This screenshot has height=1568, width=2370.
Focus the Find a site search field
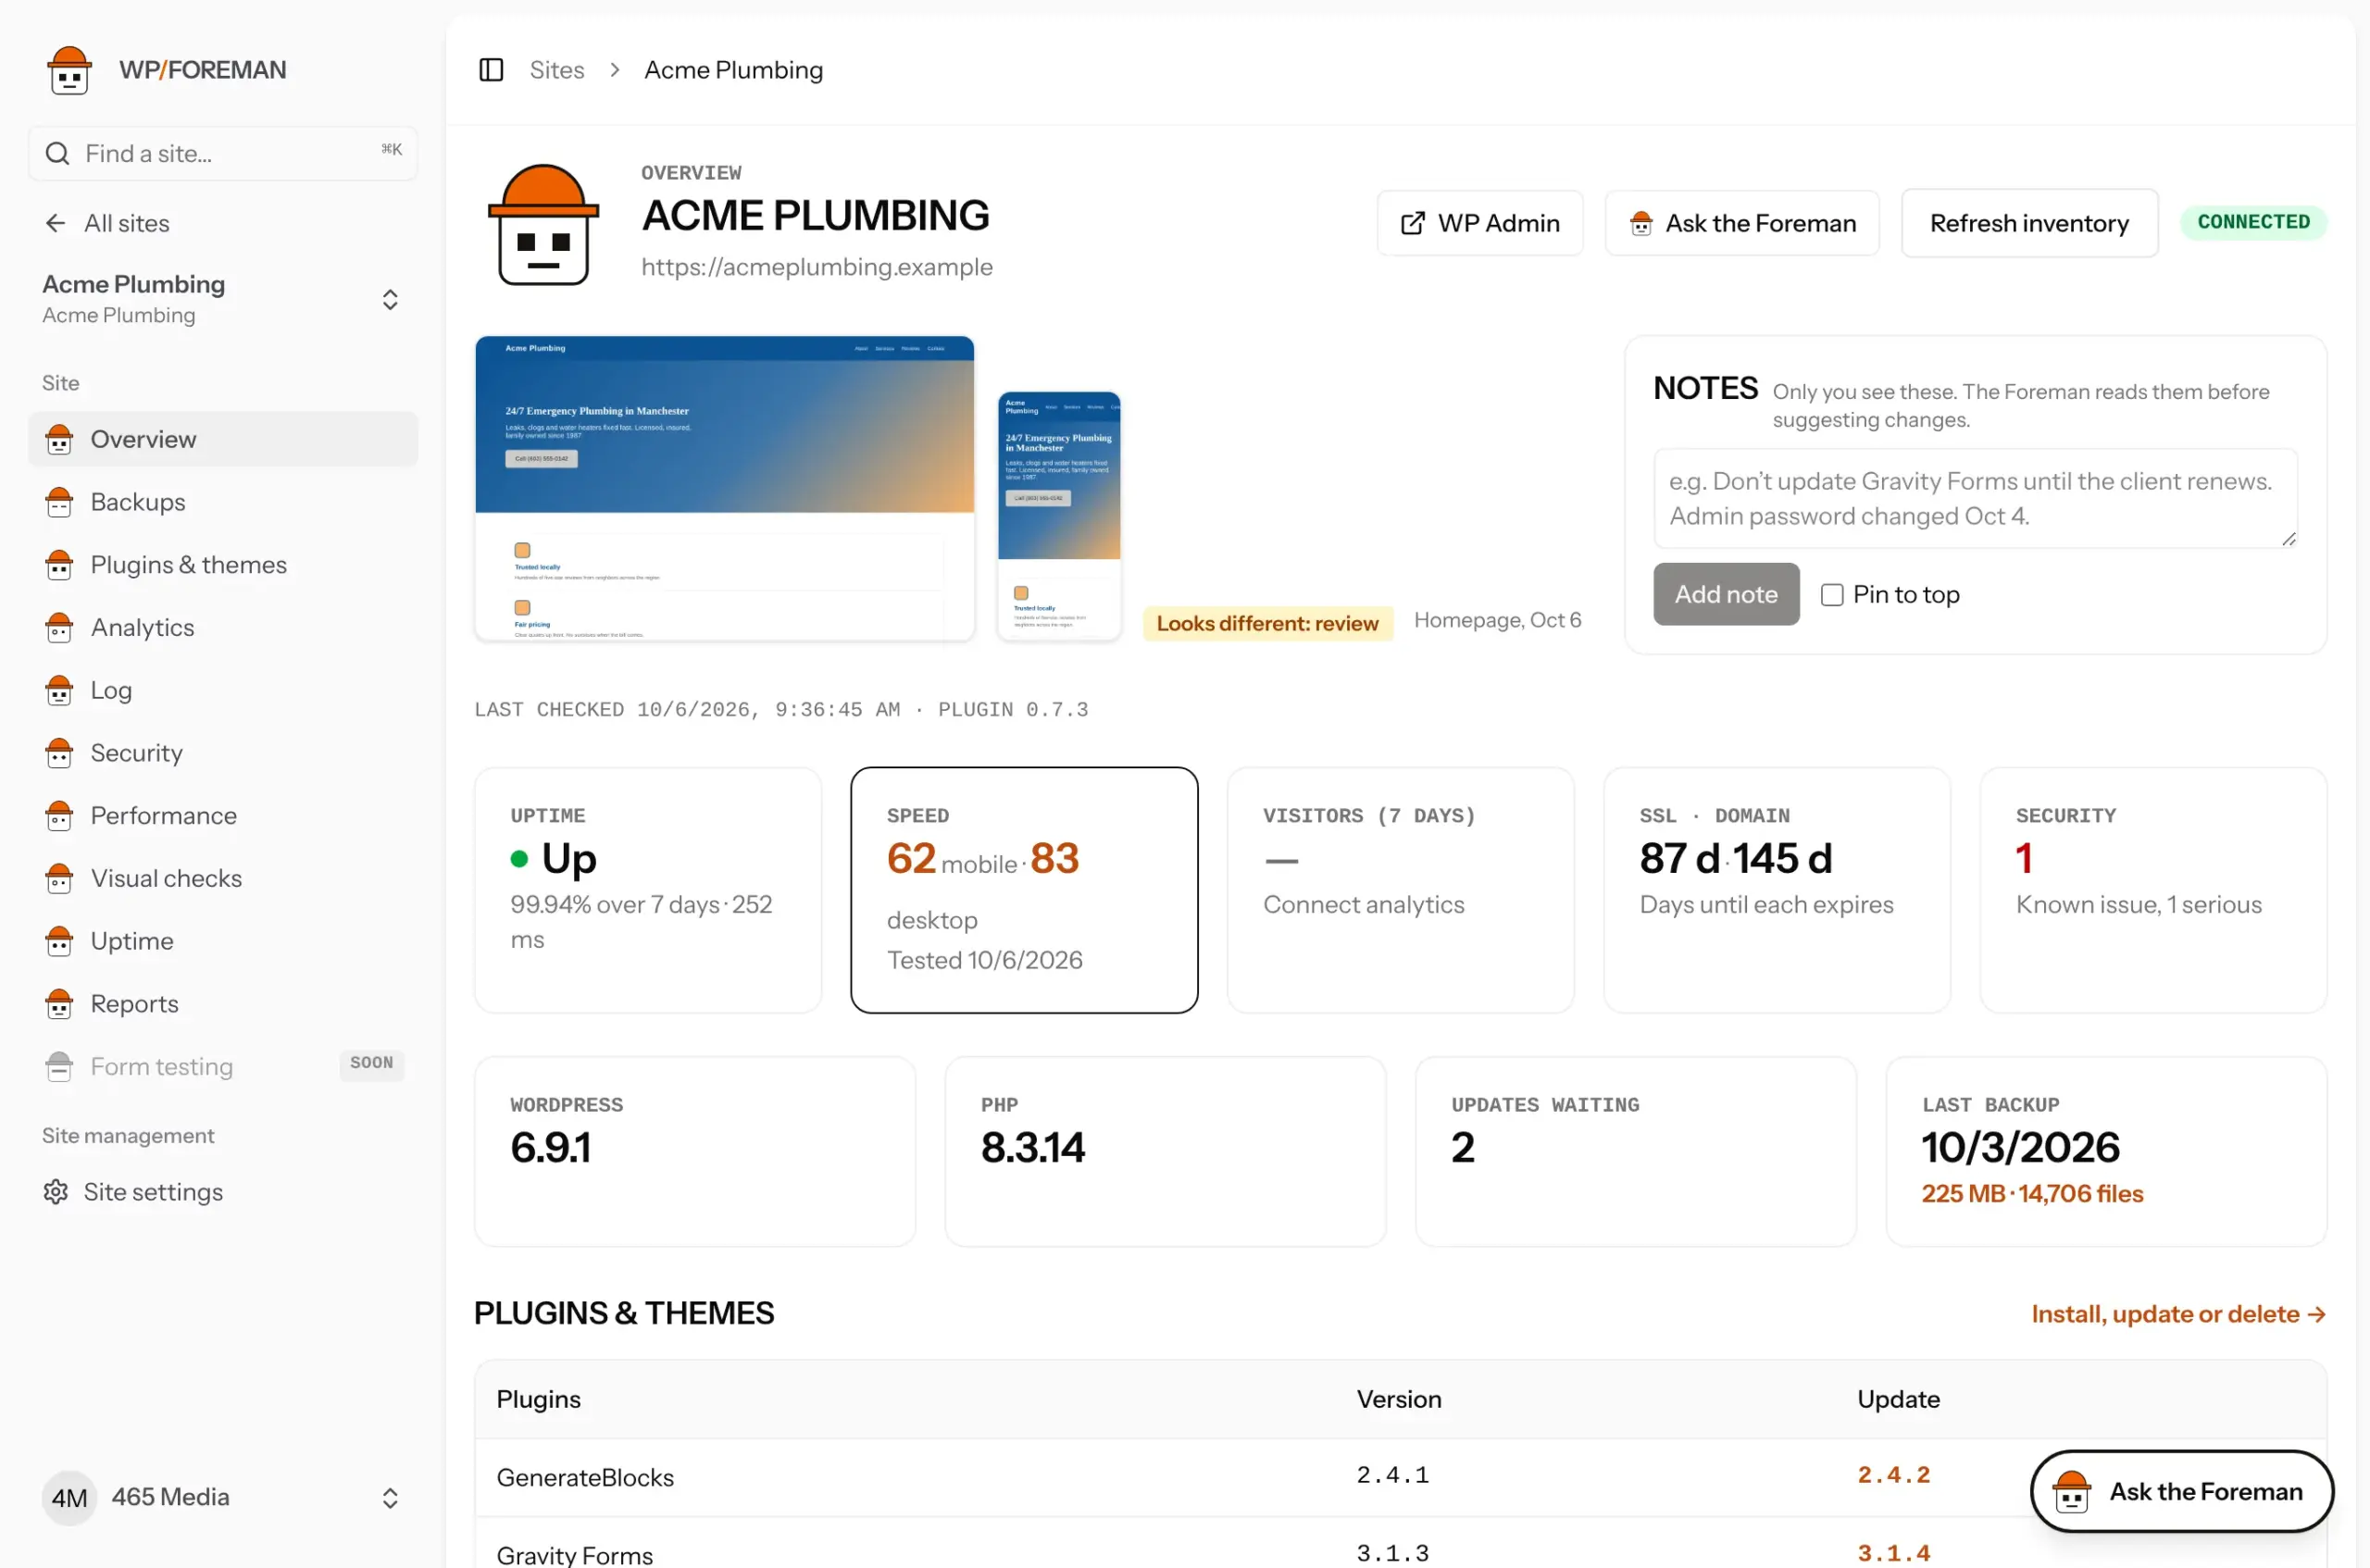click(223, 153)
